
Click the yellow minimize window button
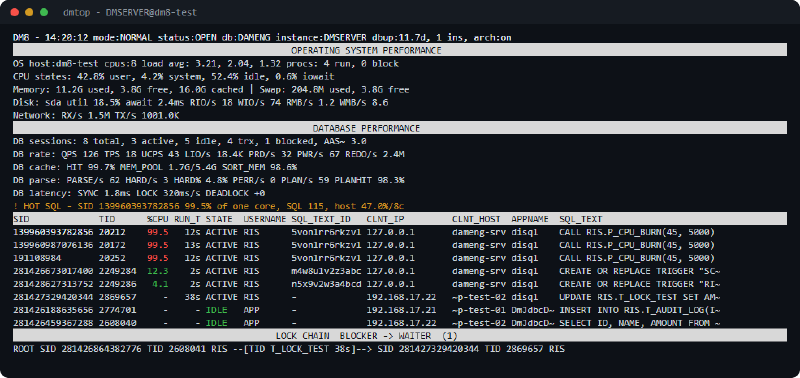click(x=29, y=12)
